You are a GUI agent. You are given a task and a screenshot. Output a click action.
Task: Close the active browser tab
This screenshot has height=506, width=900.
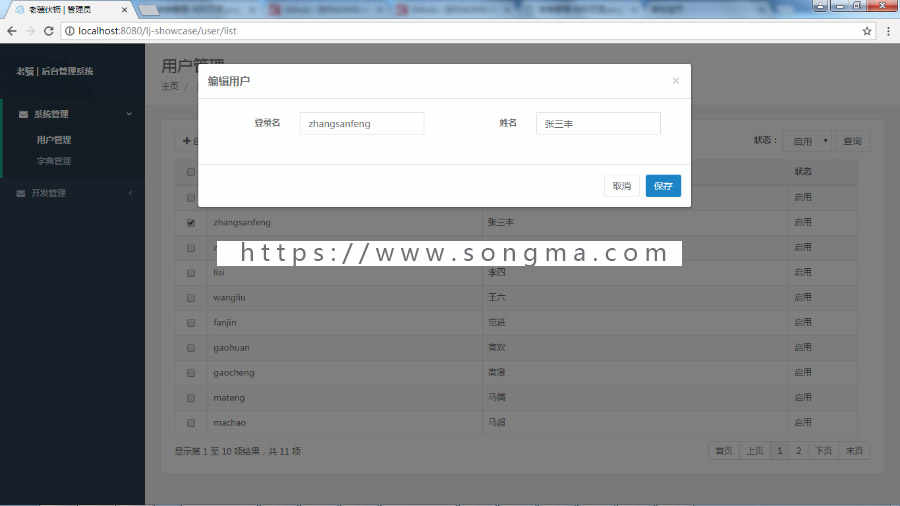(124, 10)
